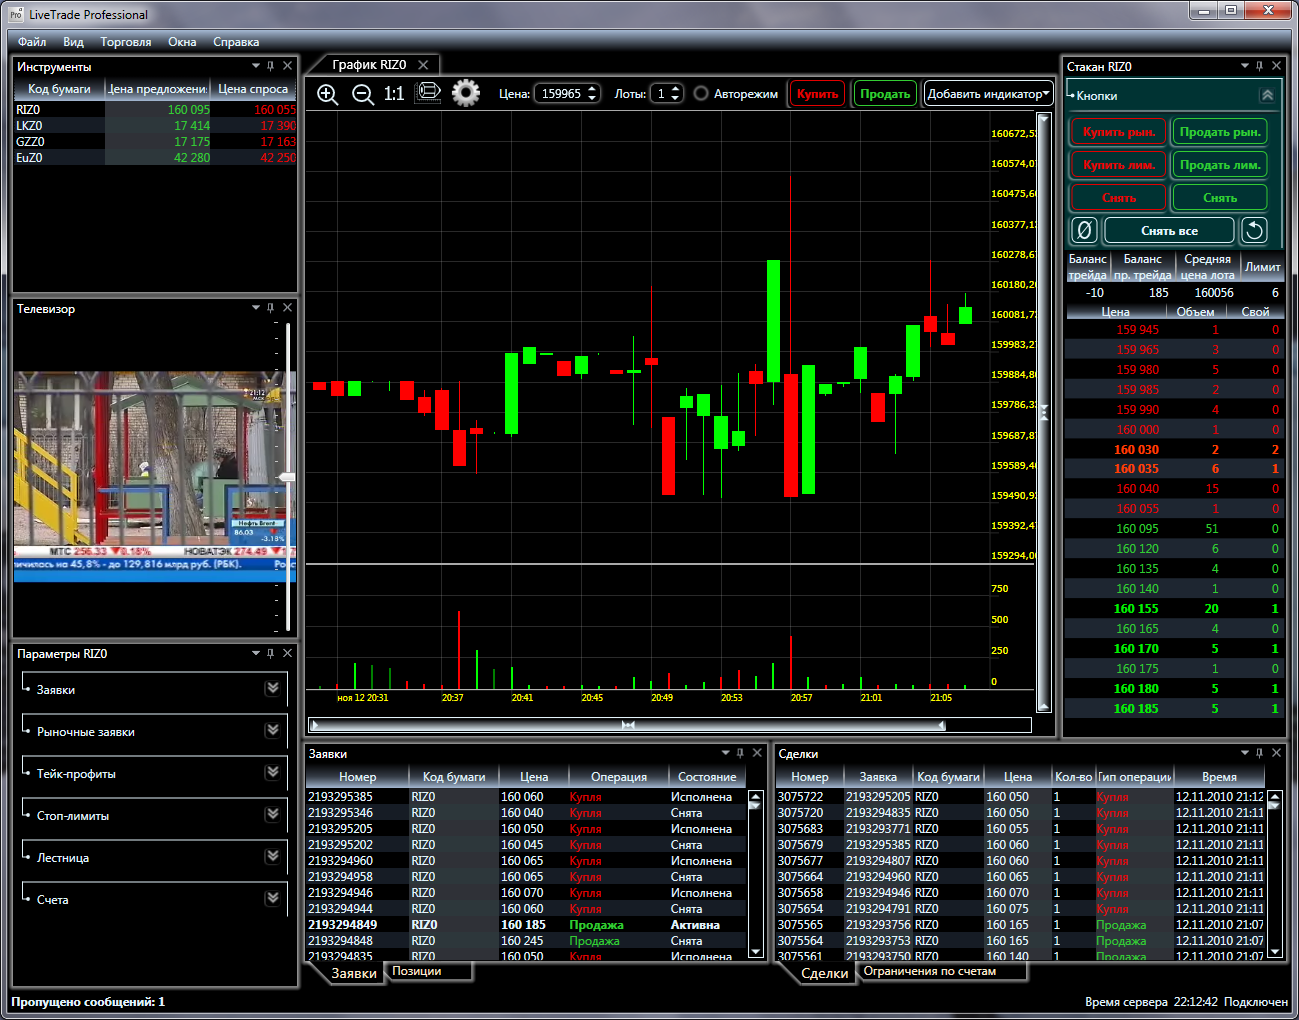The image size is (1299, 1020).
Task: Pin the Сделки panel
Action: pyautogui.click(x=1260, y=753)
